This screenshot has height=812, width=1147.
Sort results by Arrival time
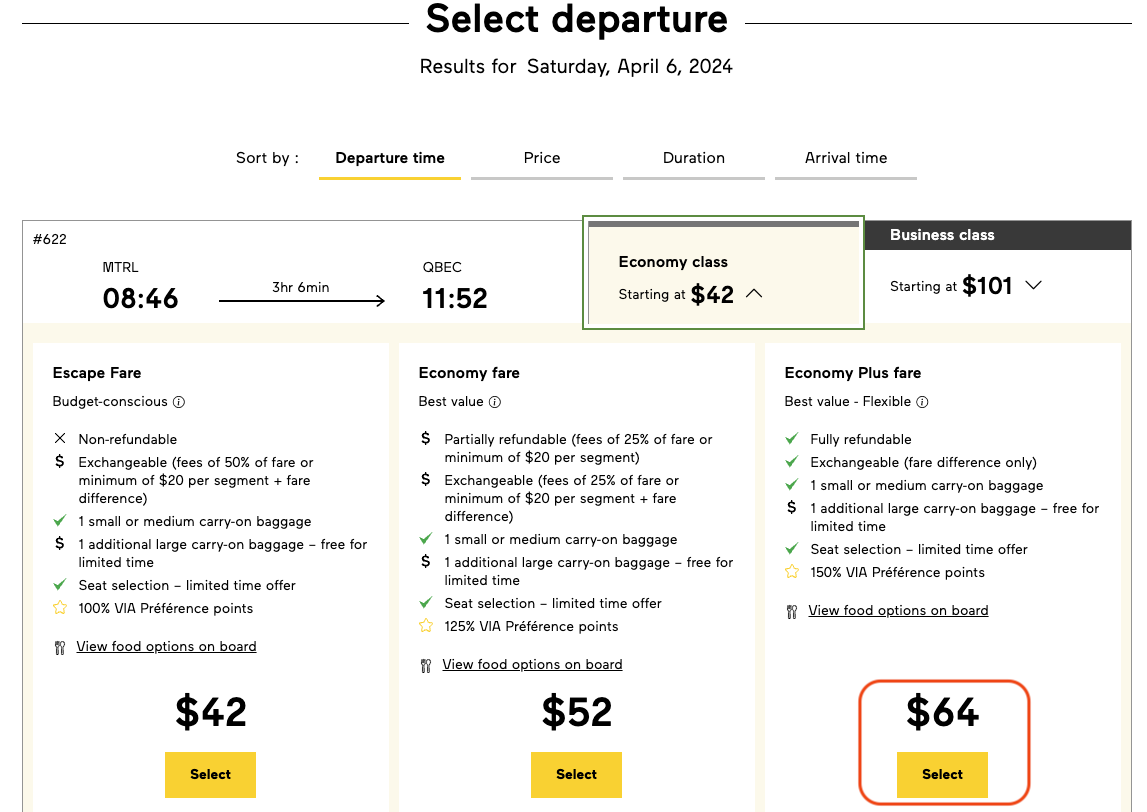click(845, 158)
